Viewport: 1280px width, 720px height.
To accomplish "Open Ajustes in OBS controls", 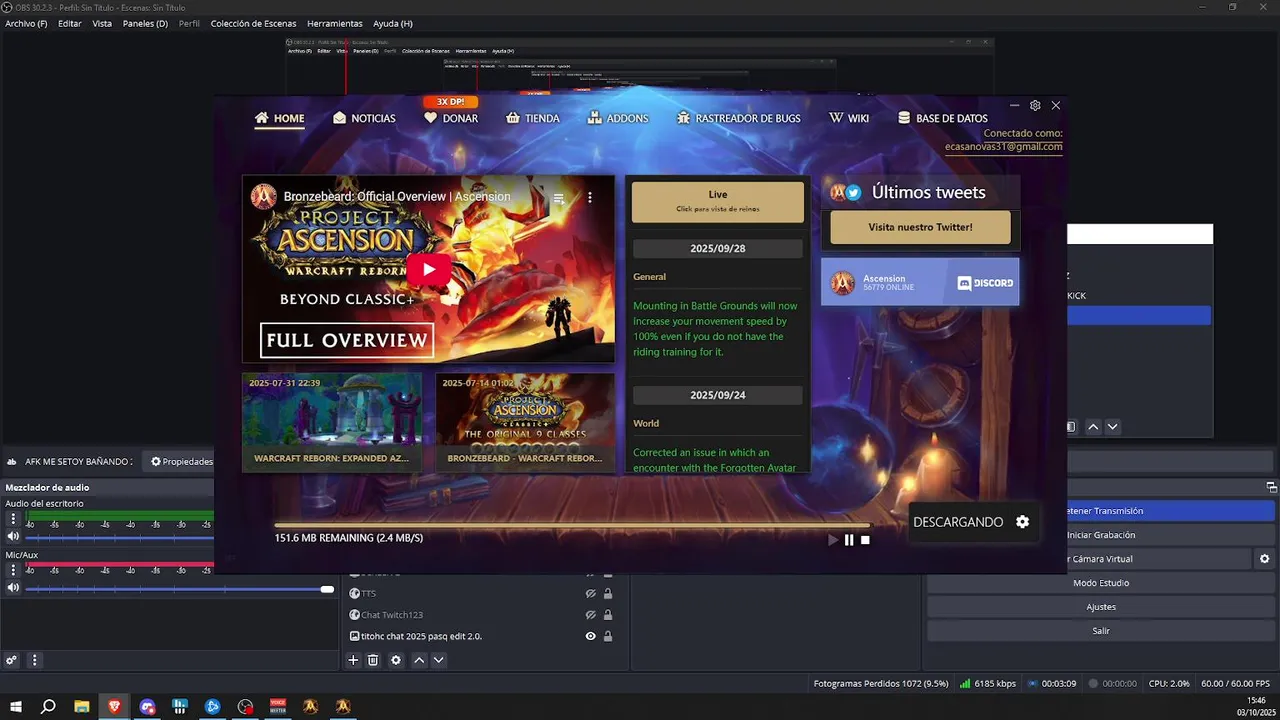I will point(1101,607).
